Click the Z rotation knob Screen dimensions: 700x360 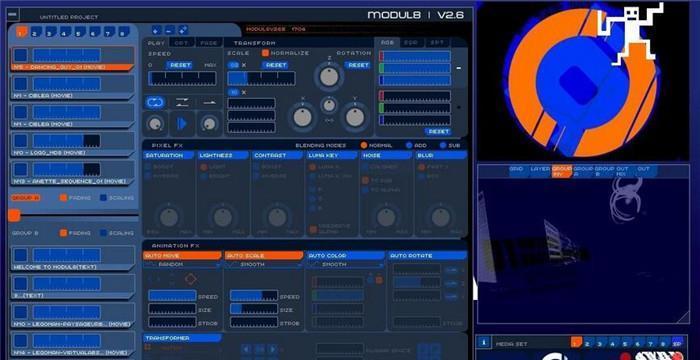(329, 76)
